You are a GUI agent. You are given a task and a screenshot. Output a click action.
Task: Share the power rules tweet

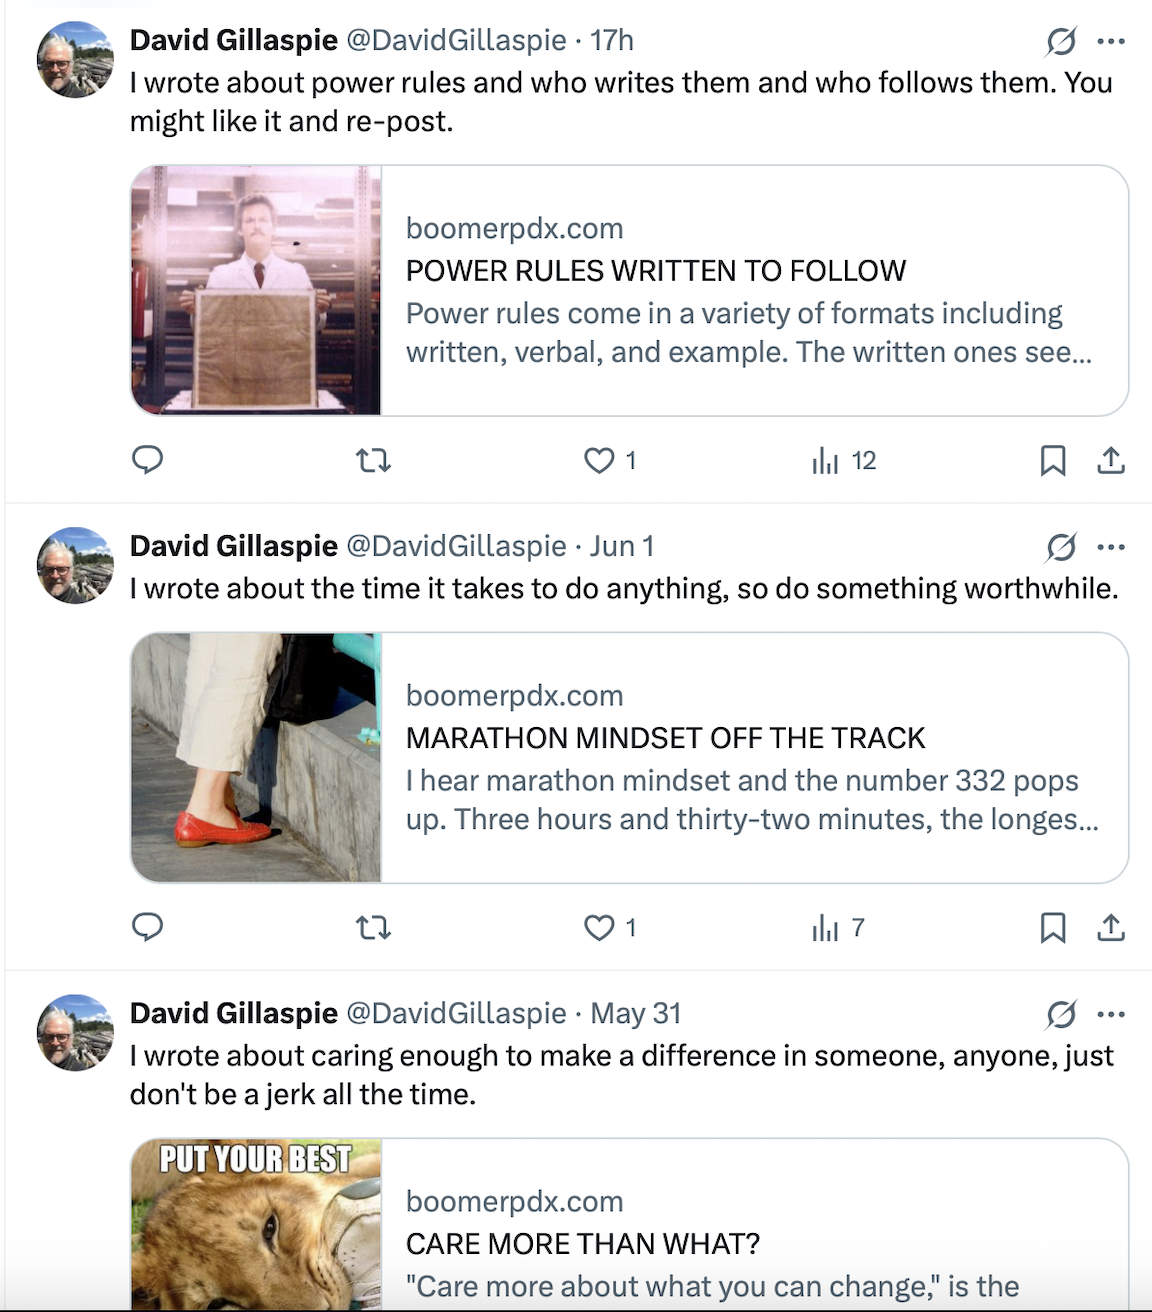tap(1111, 461)
